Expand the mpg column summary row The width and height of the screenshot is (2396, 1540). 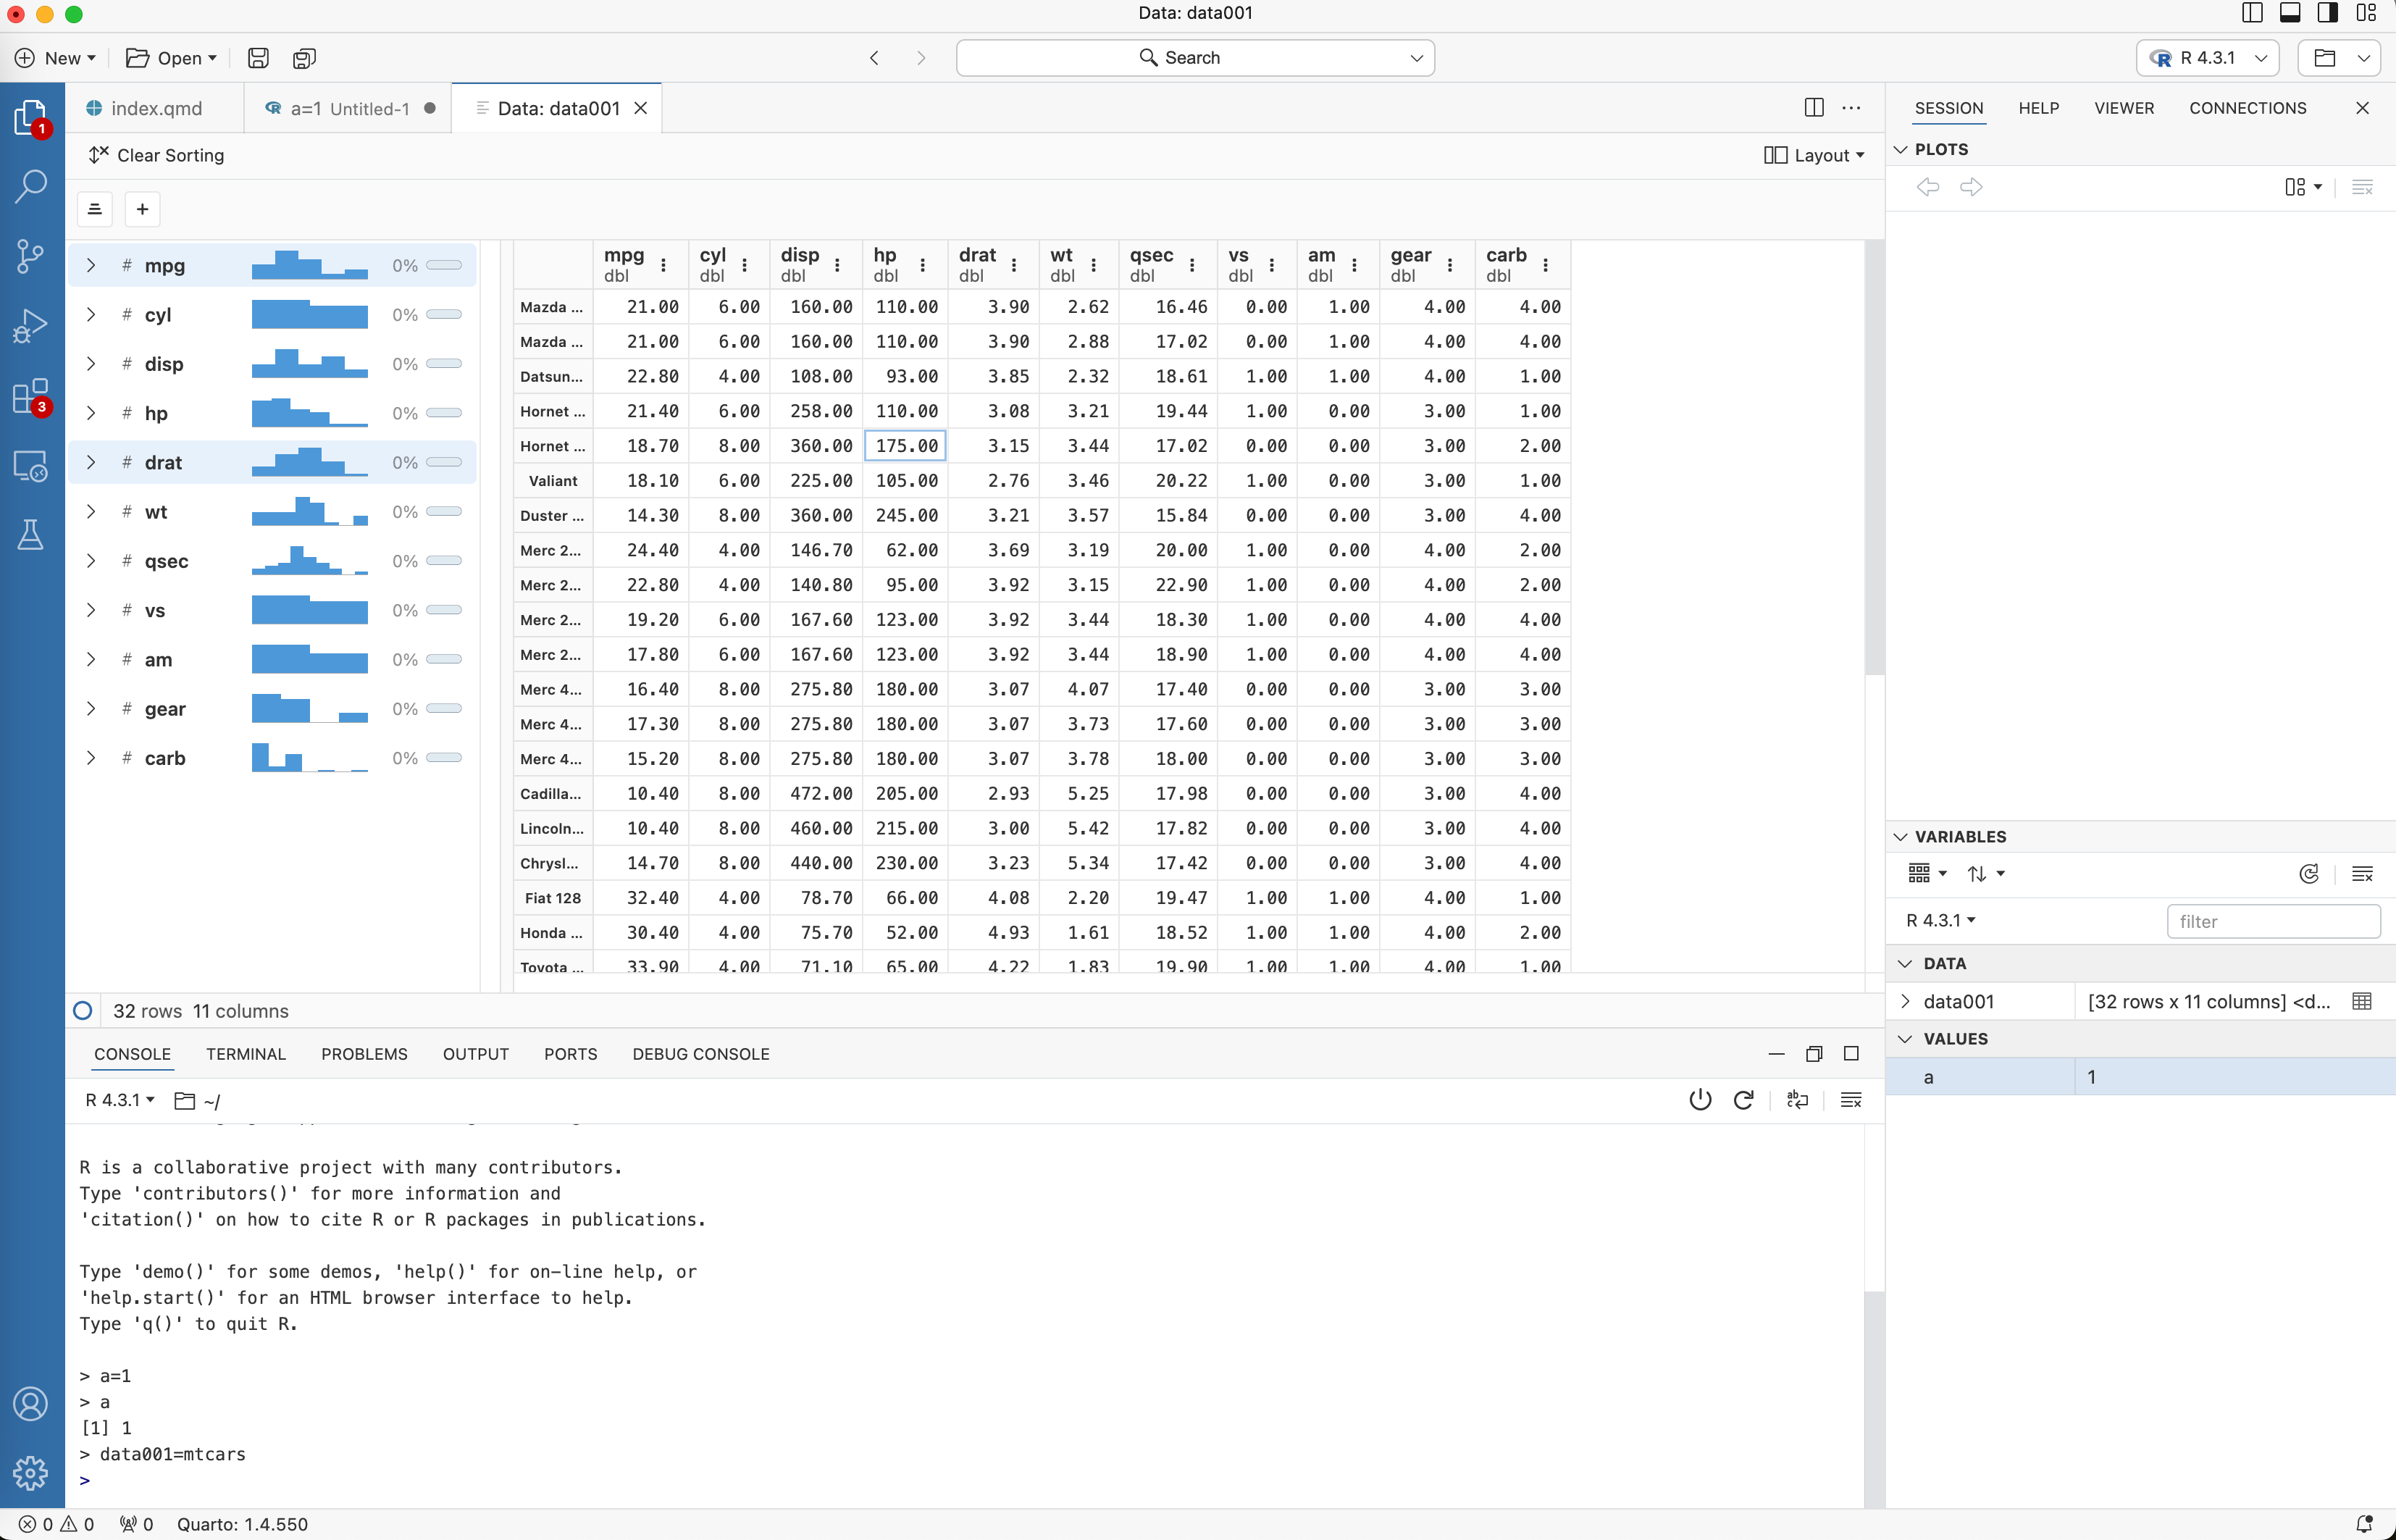point(91,265)
